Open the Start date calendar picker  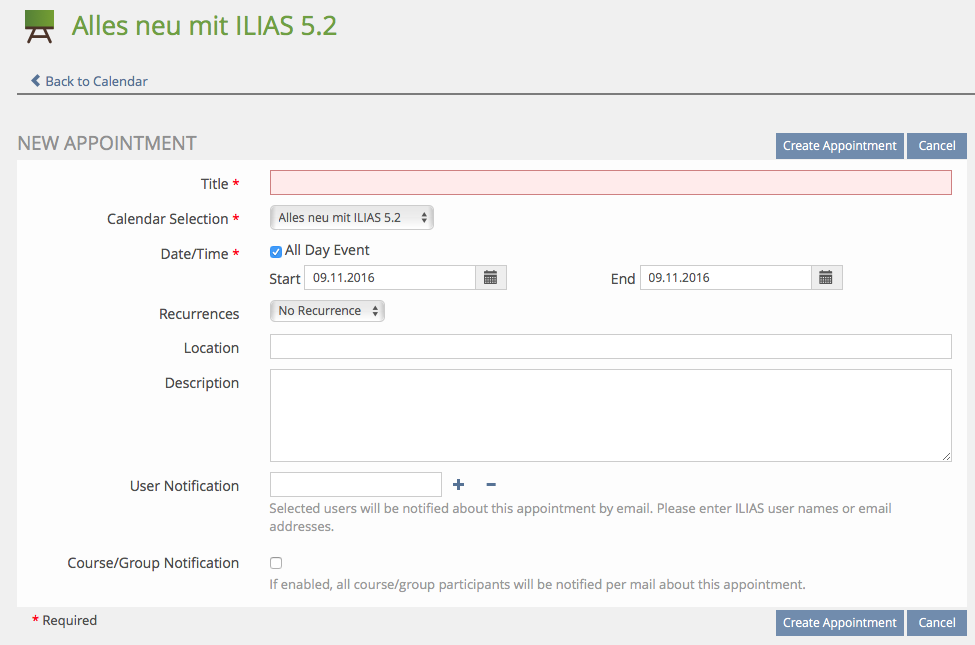pyautogui.click(x=490, y=278)
